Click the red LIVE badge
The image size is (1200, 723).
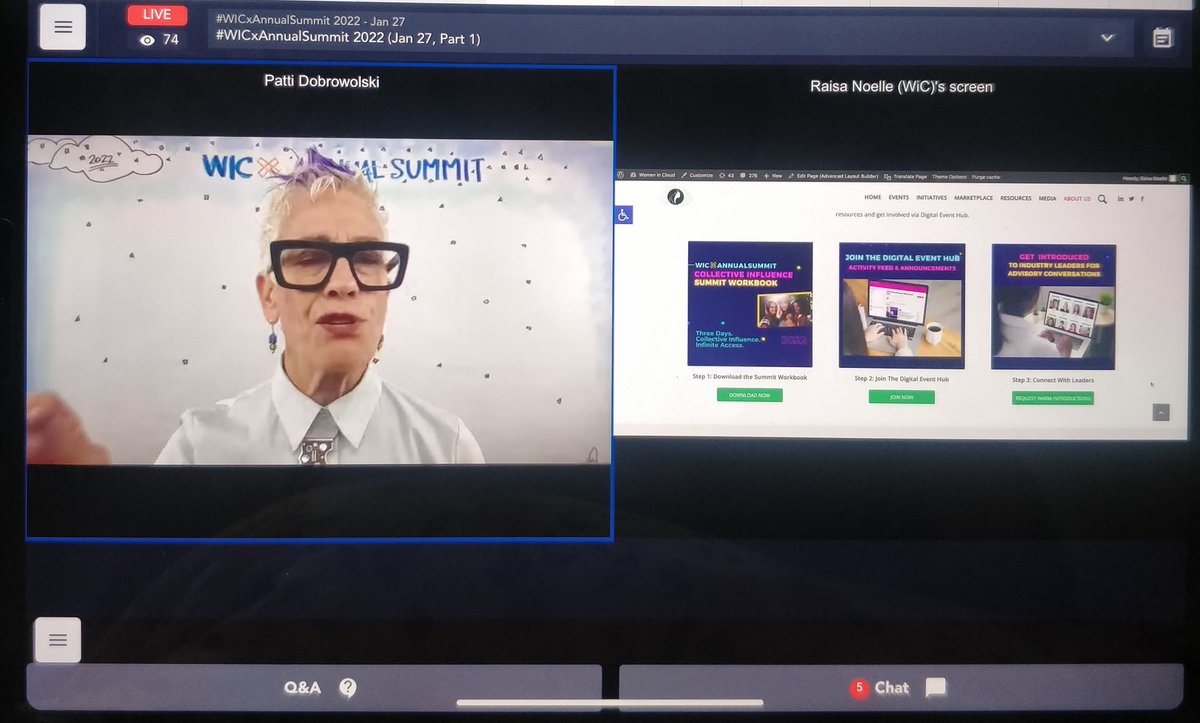click(157, 16)
